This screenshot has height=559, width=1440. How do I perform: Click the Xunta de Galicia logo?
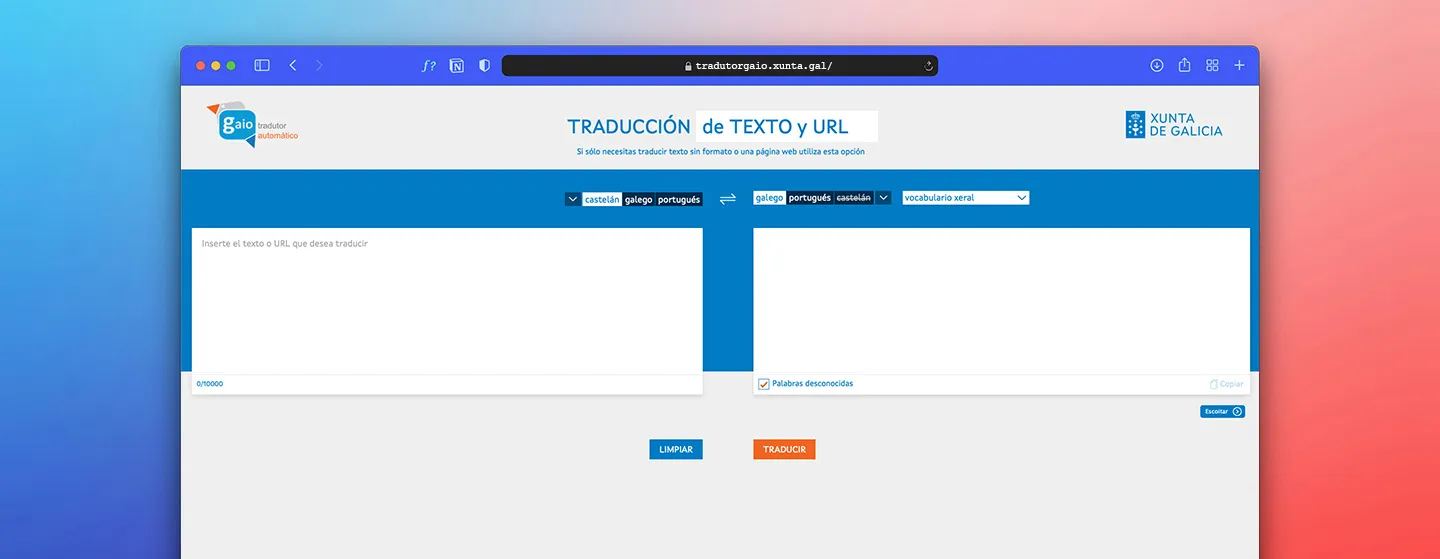(1174, 124)
